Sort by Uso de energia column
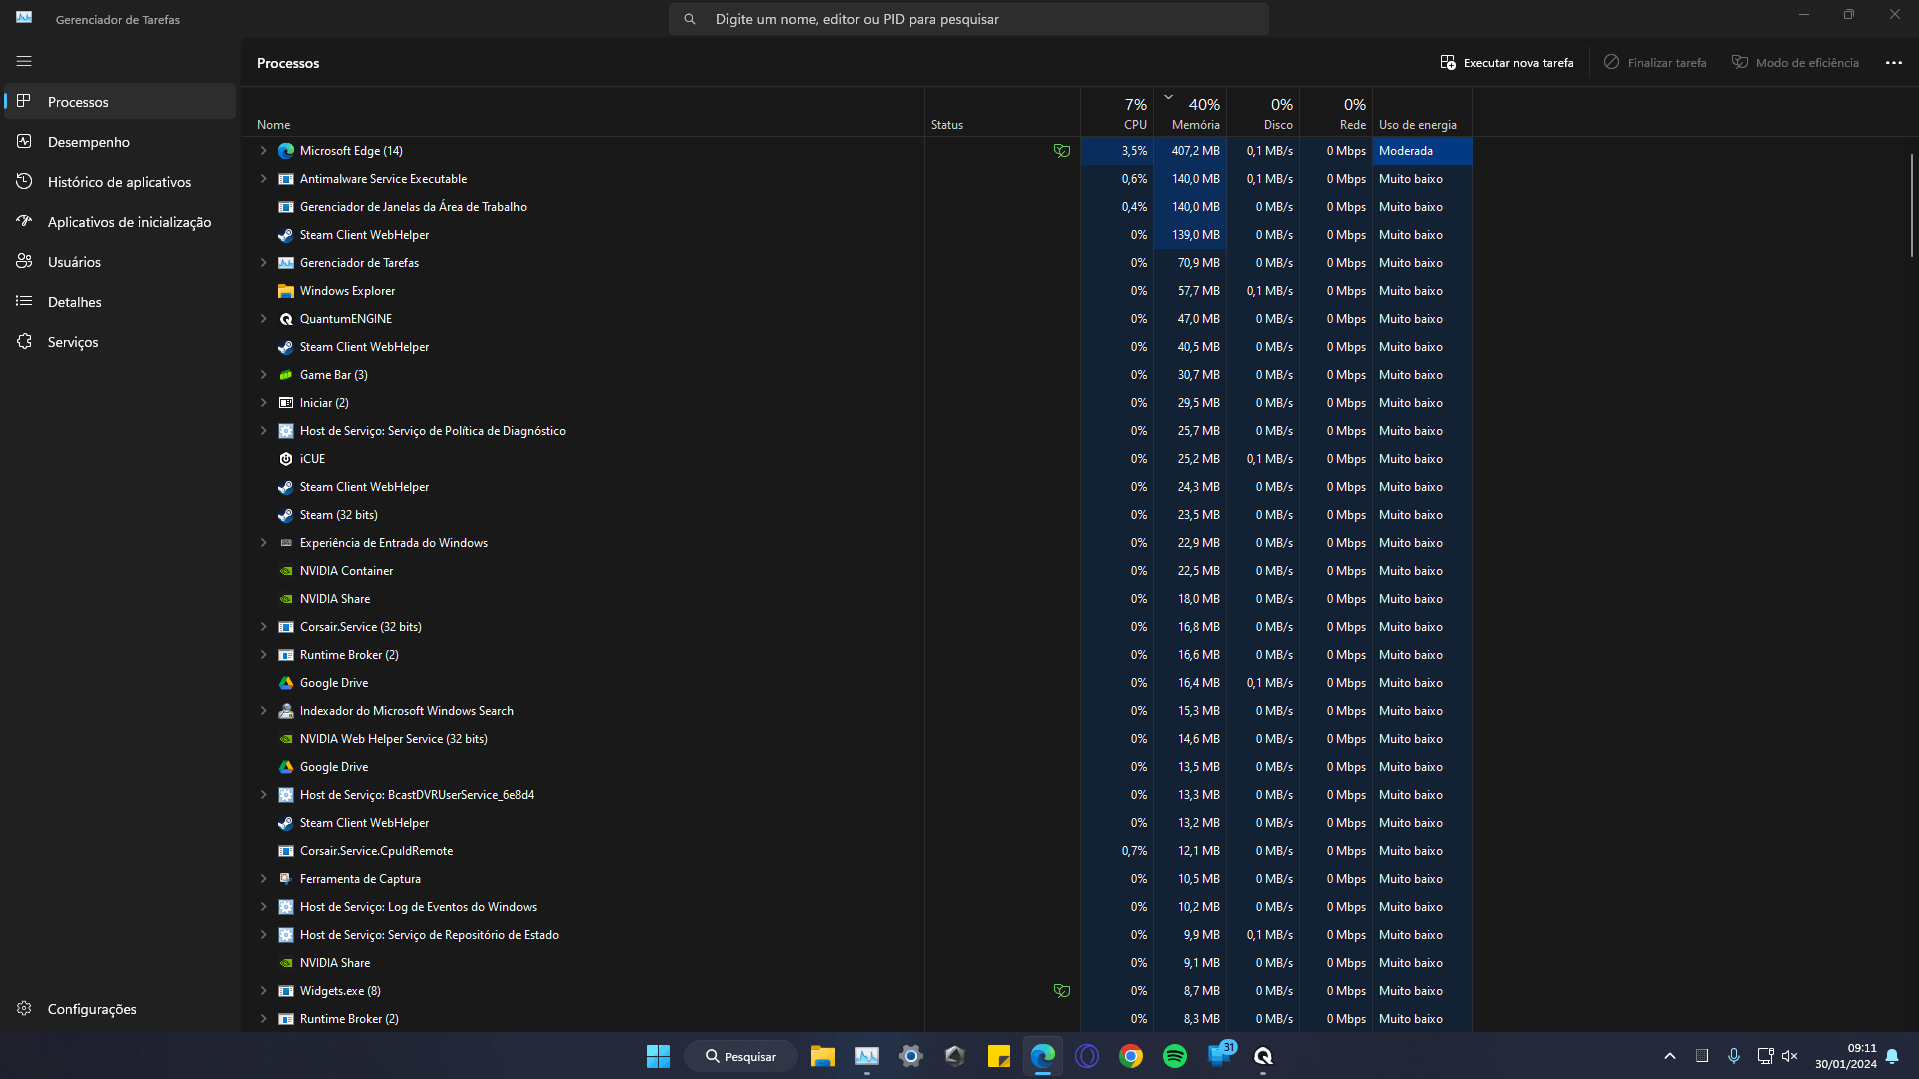This screenshot has width=1919, height=1079. click(1422, 112)
